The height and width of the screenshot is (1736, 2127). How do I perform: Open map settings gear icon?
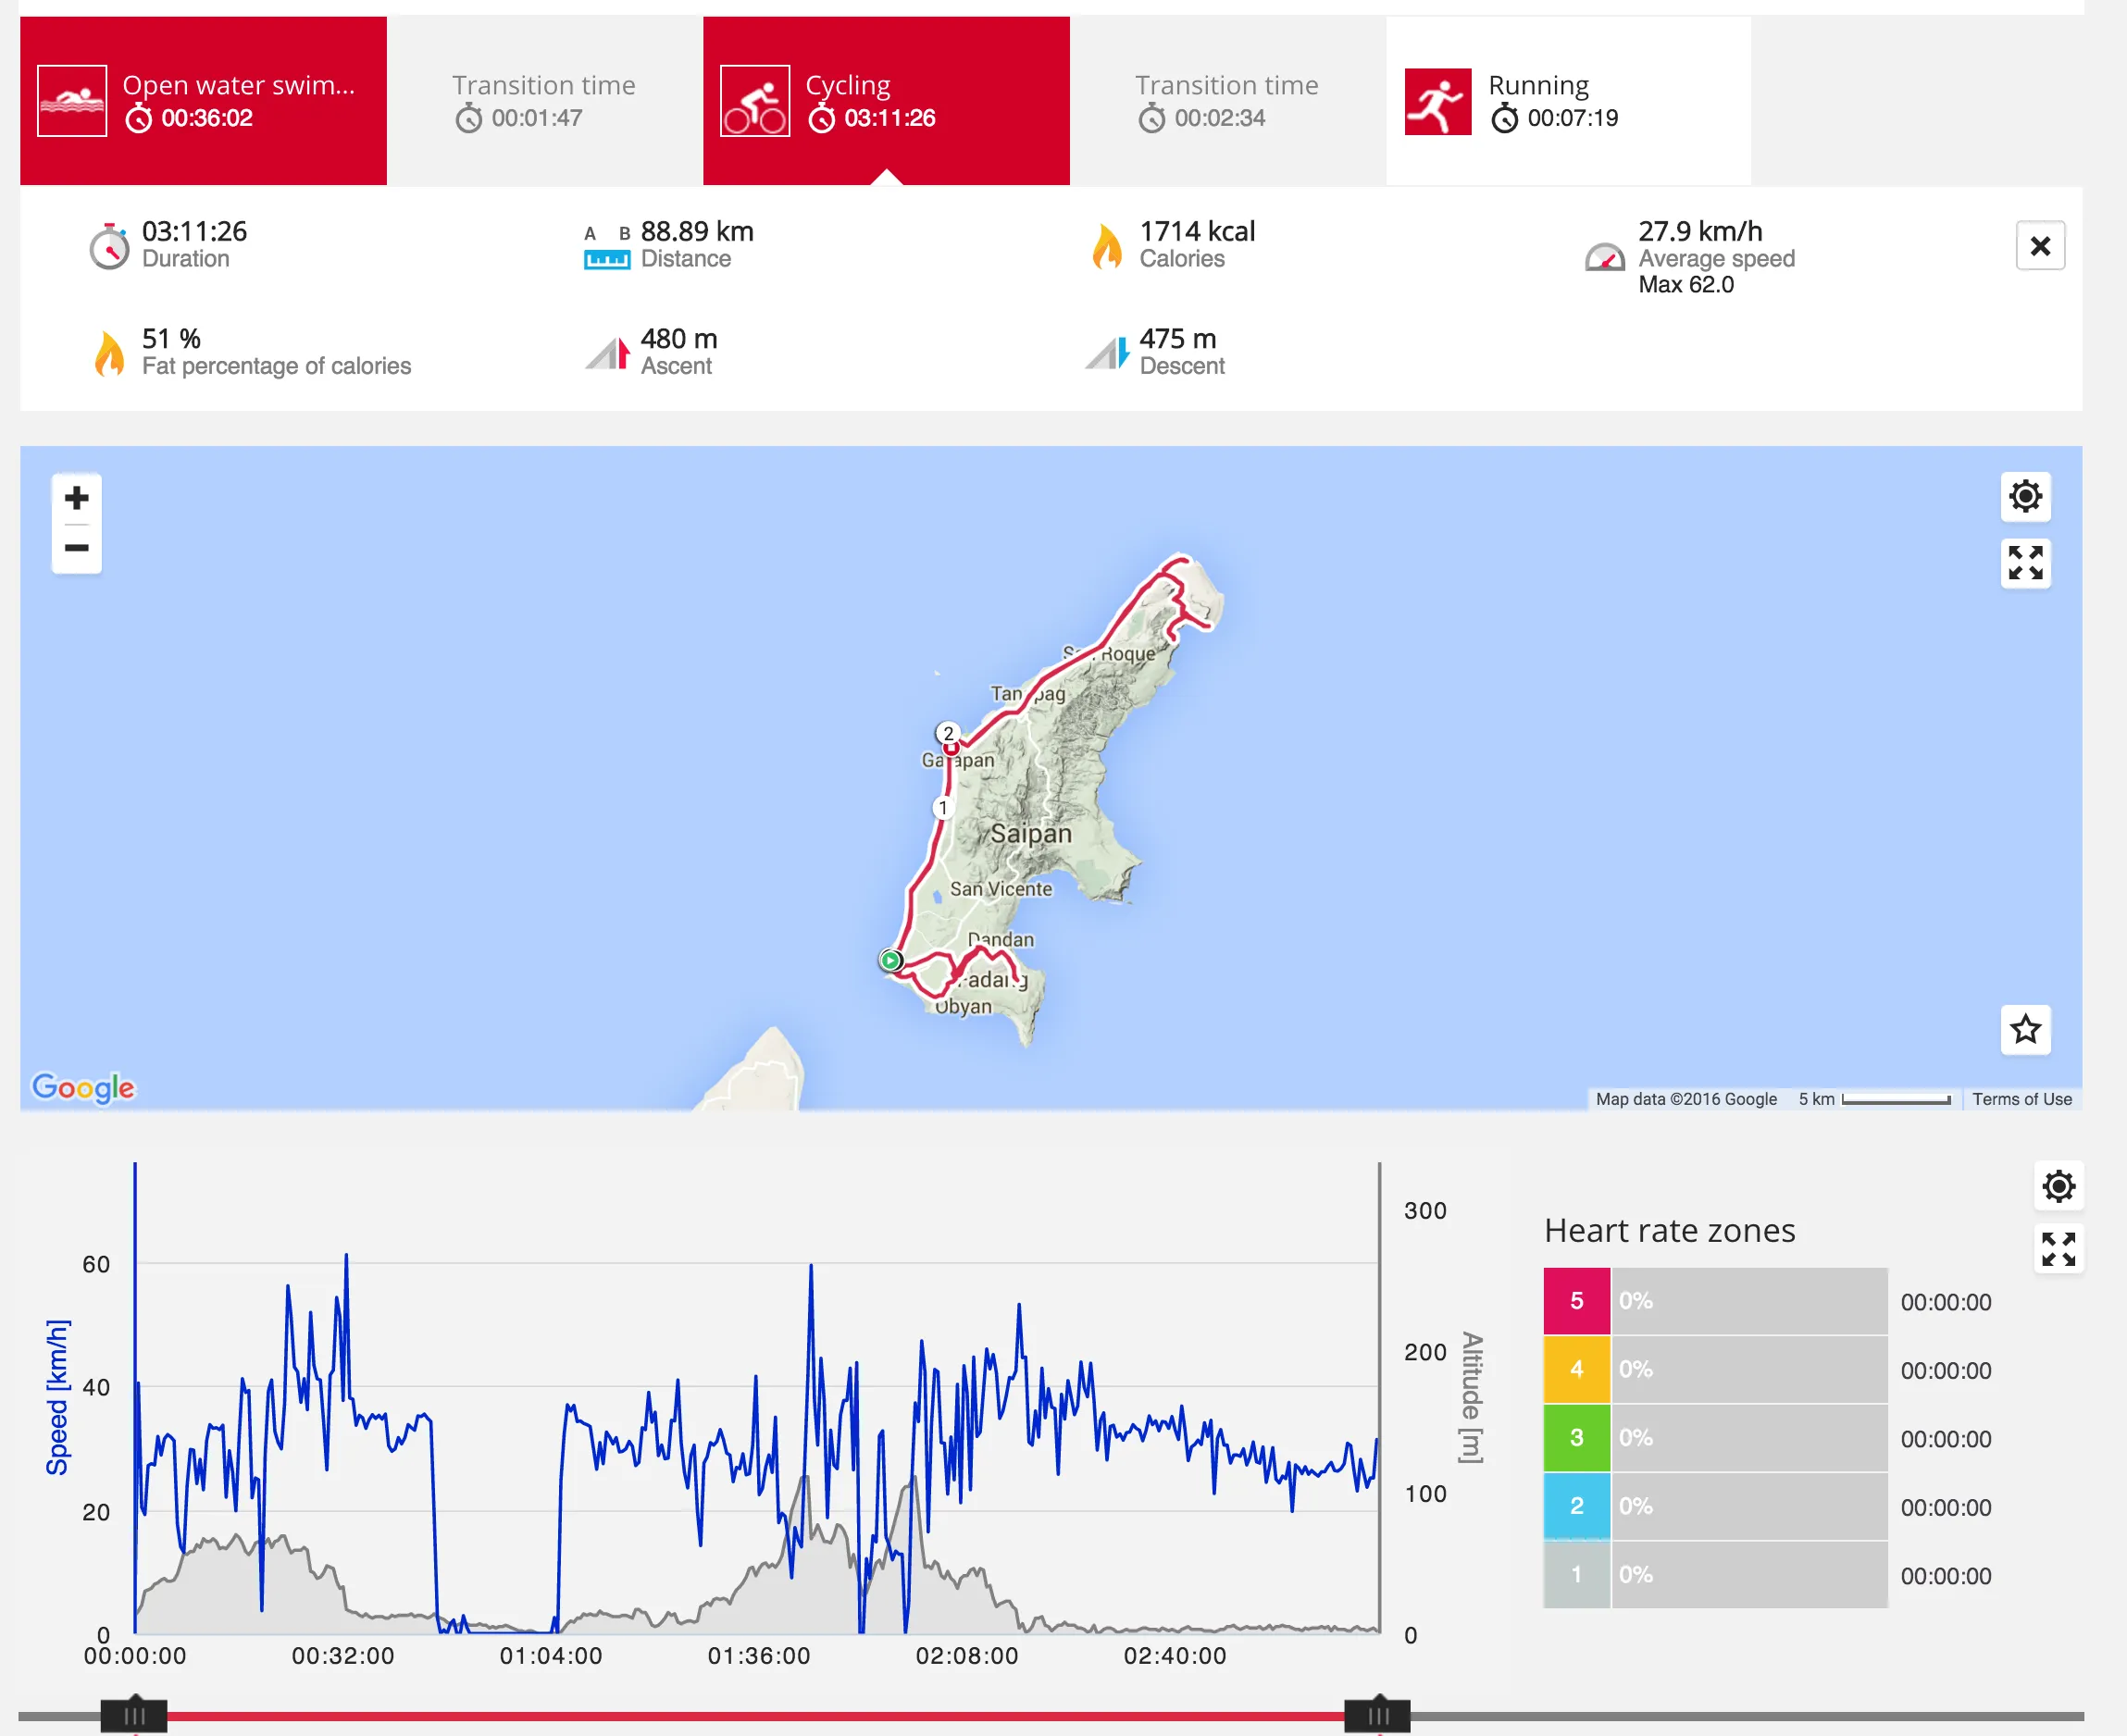pyautogui.click(x=2025, y=496)
